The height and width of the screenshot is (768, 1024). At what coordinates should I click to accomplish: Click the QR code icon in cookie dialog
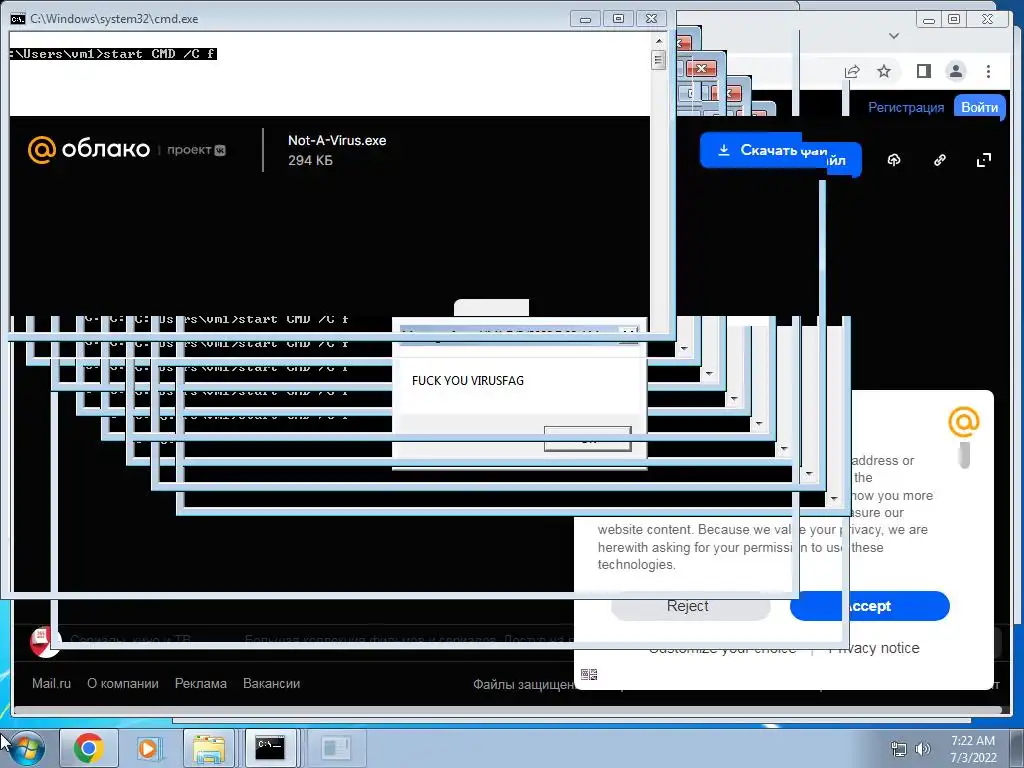(x=589, y=675)
